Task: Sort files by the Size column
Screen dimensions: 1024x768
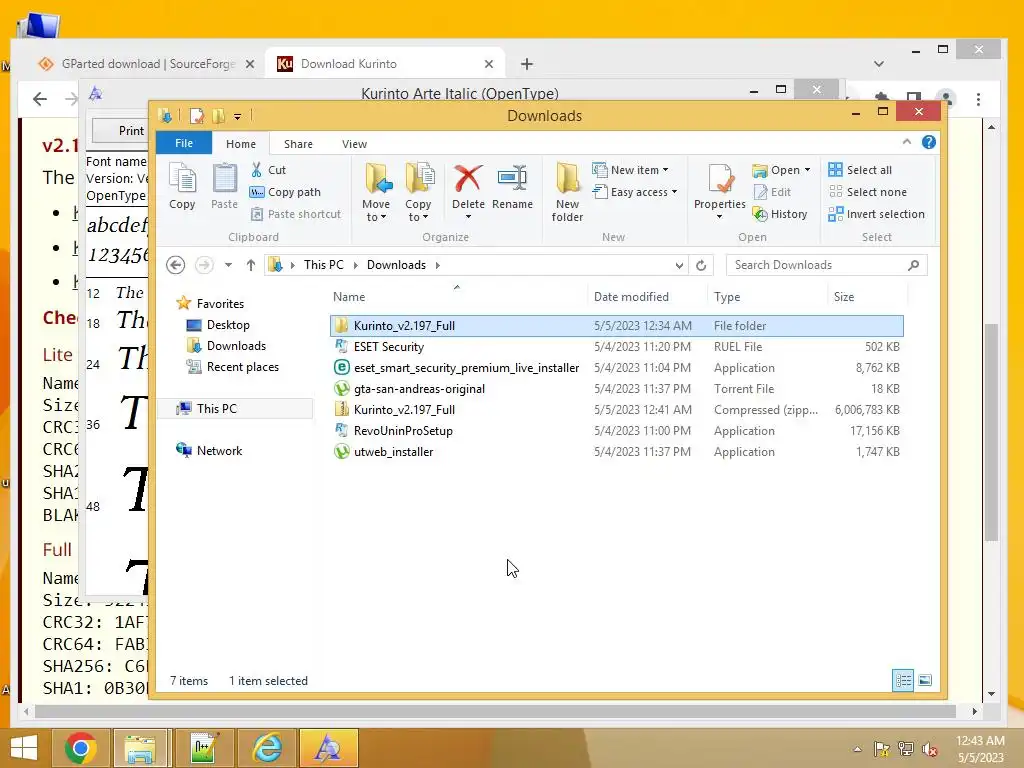Action: point(867,296)
